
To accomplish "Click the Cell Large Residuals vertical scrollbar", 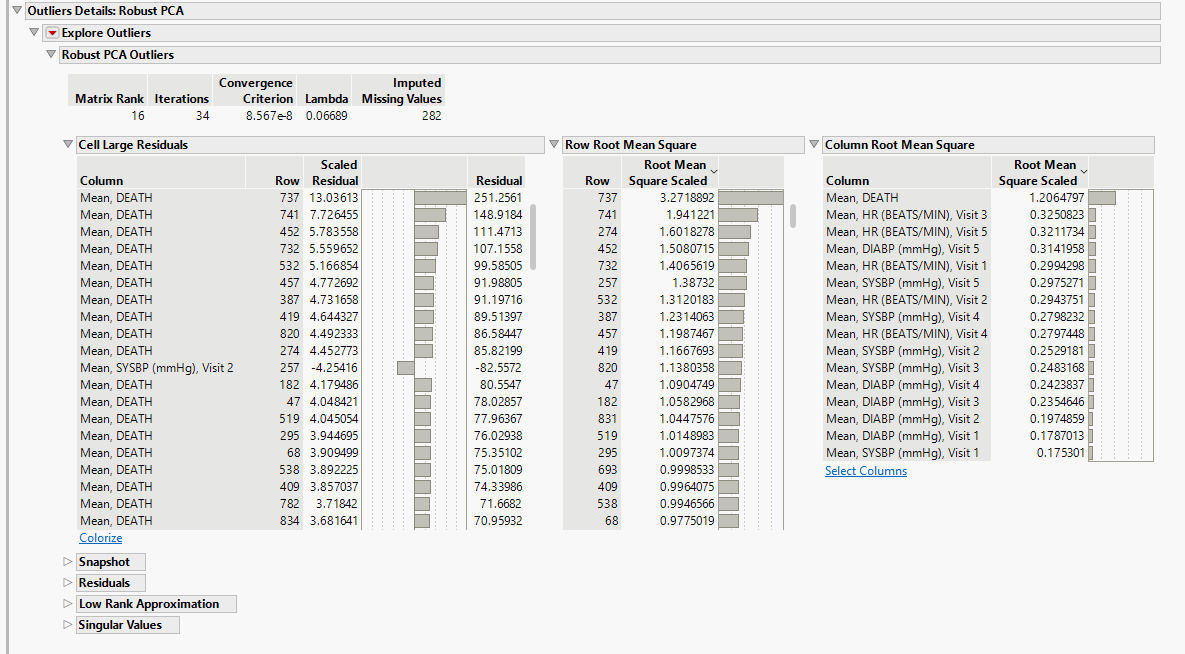I will click(533, 237).
